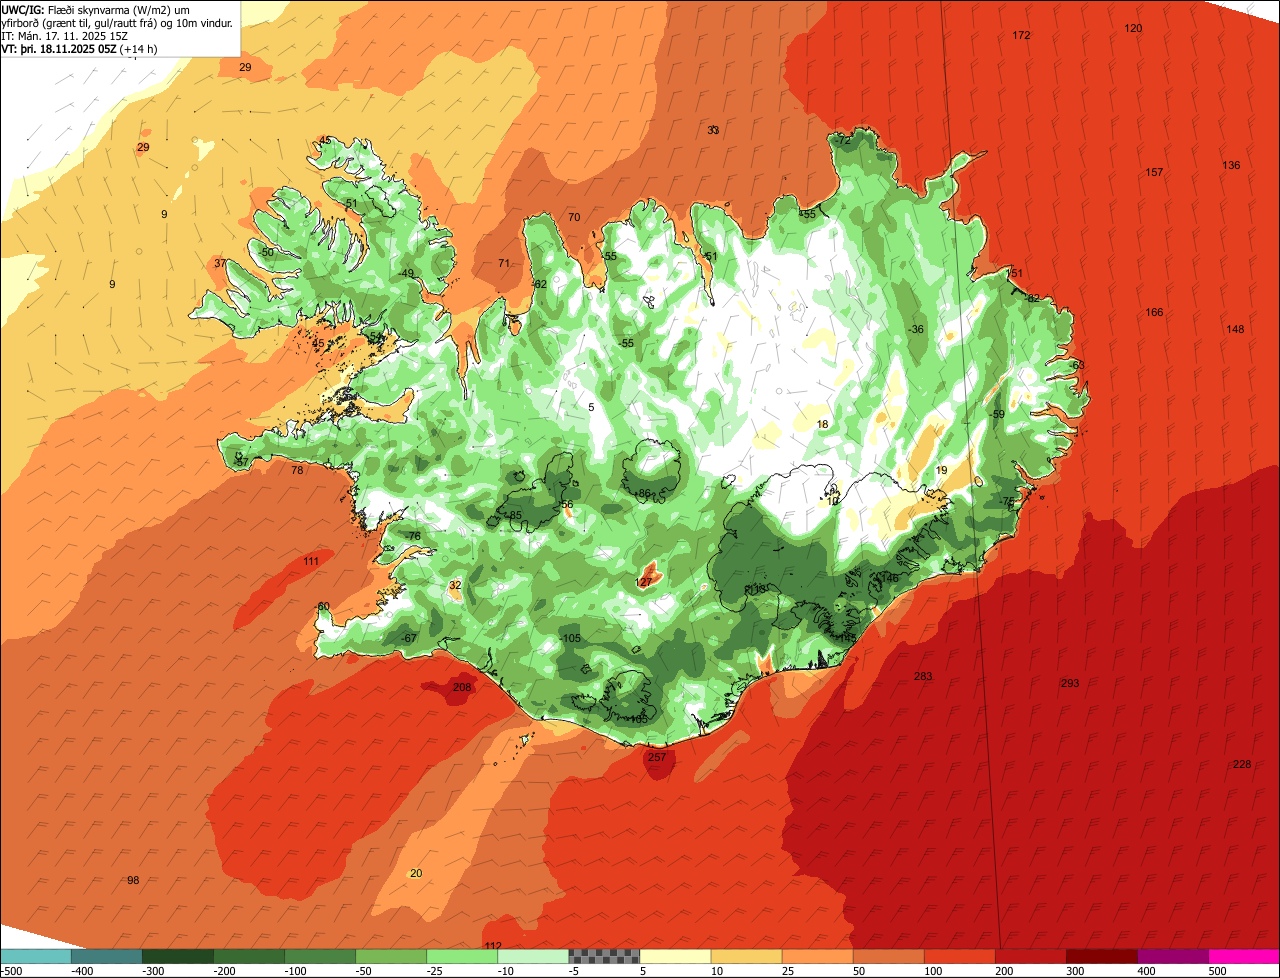Select the flux value 208 in the dark red patch

point(462,688)
